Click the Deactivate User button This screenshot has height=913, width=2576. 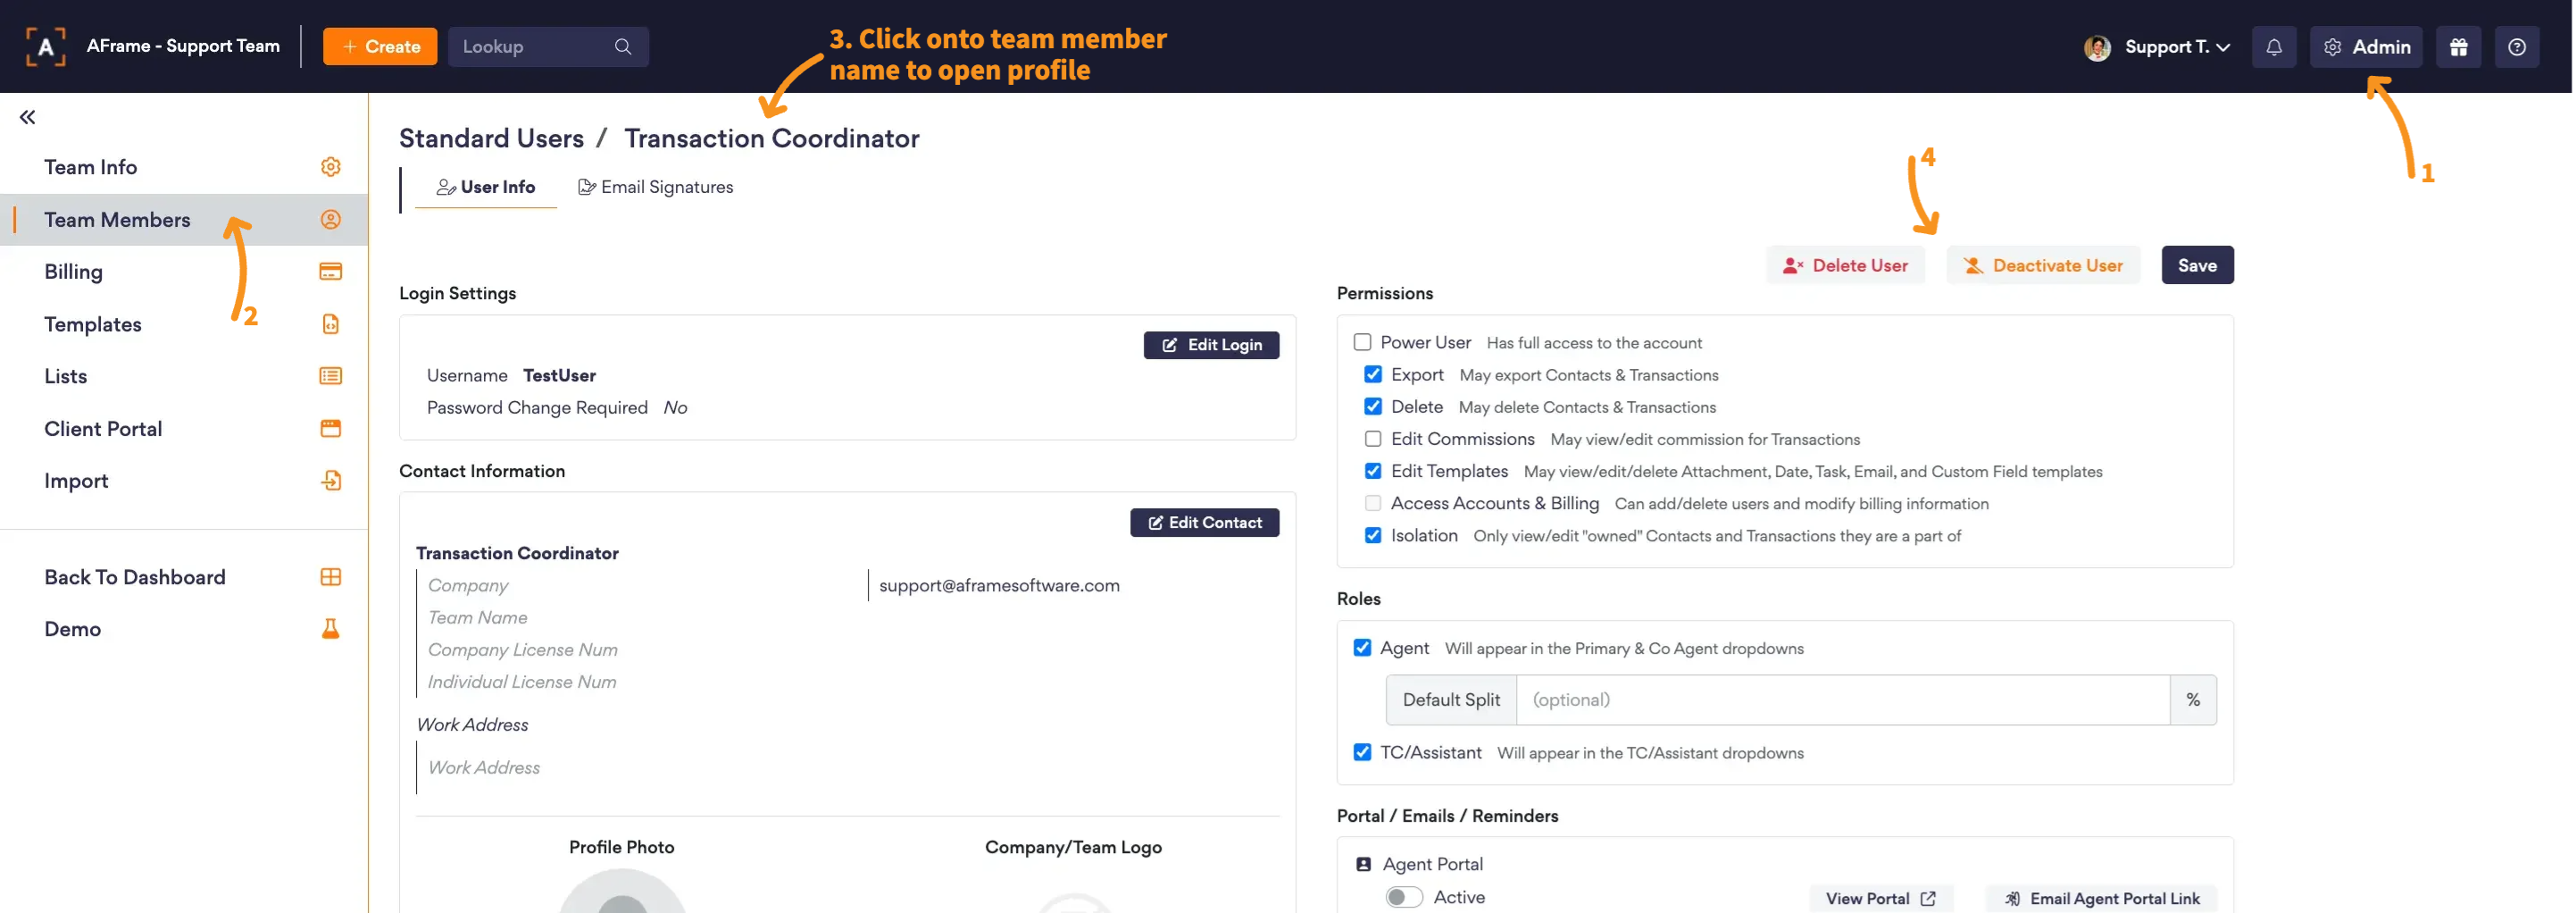pos(2043,265)
